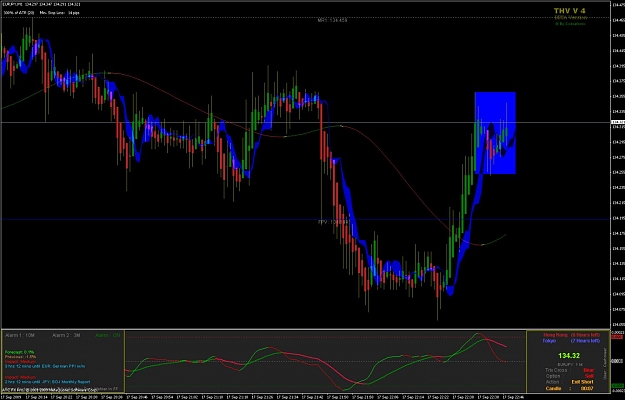Click the "Option" Sell status
This screenshot has height=400, width=625.
[x=589, y=376]
